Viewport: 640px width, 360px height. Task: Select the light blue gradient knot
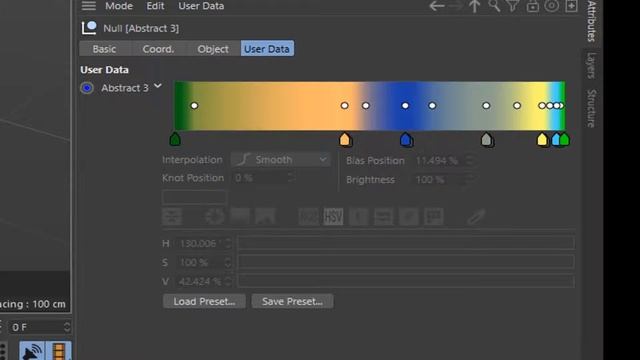point(556,139)
